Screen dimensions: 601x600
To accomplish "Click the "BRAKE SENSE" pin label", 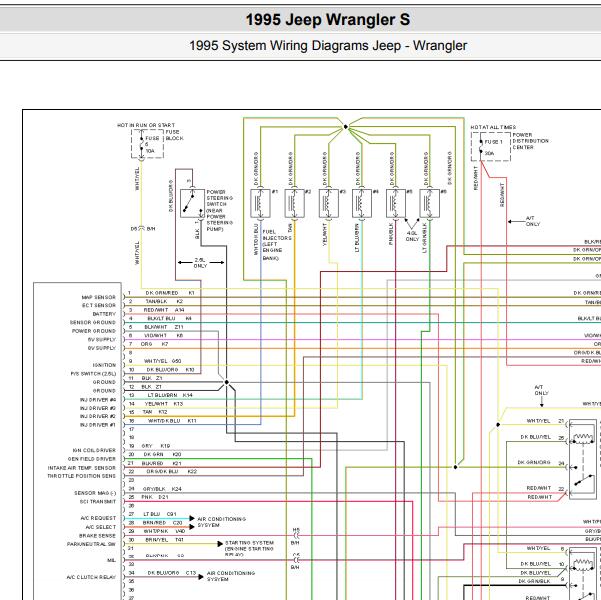I will tap(97, 536).
